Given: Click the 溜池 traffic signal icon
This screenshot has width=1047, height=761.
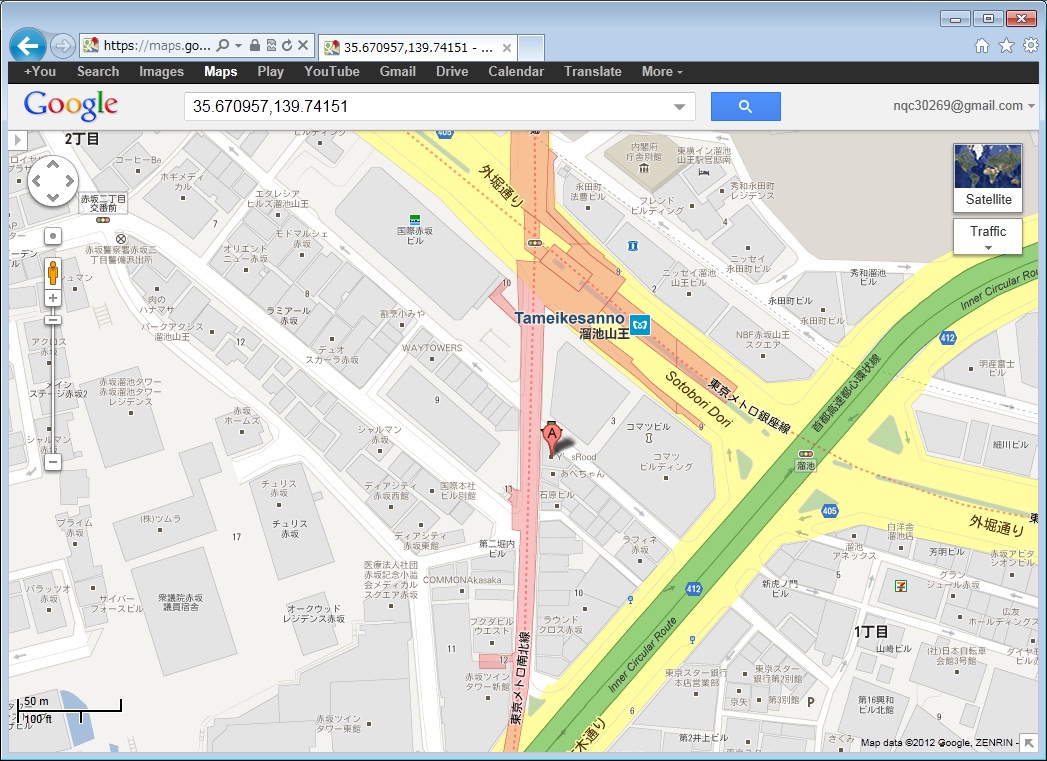Looking at the screenshot, I should coord(805,454).
